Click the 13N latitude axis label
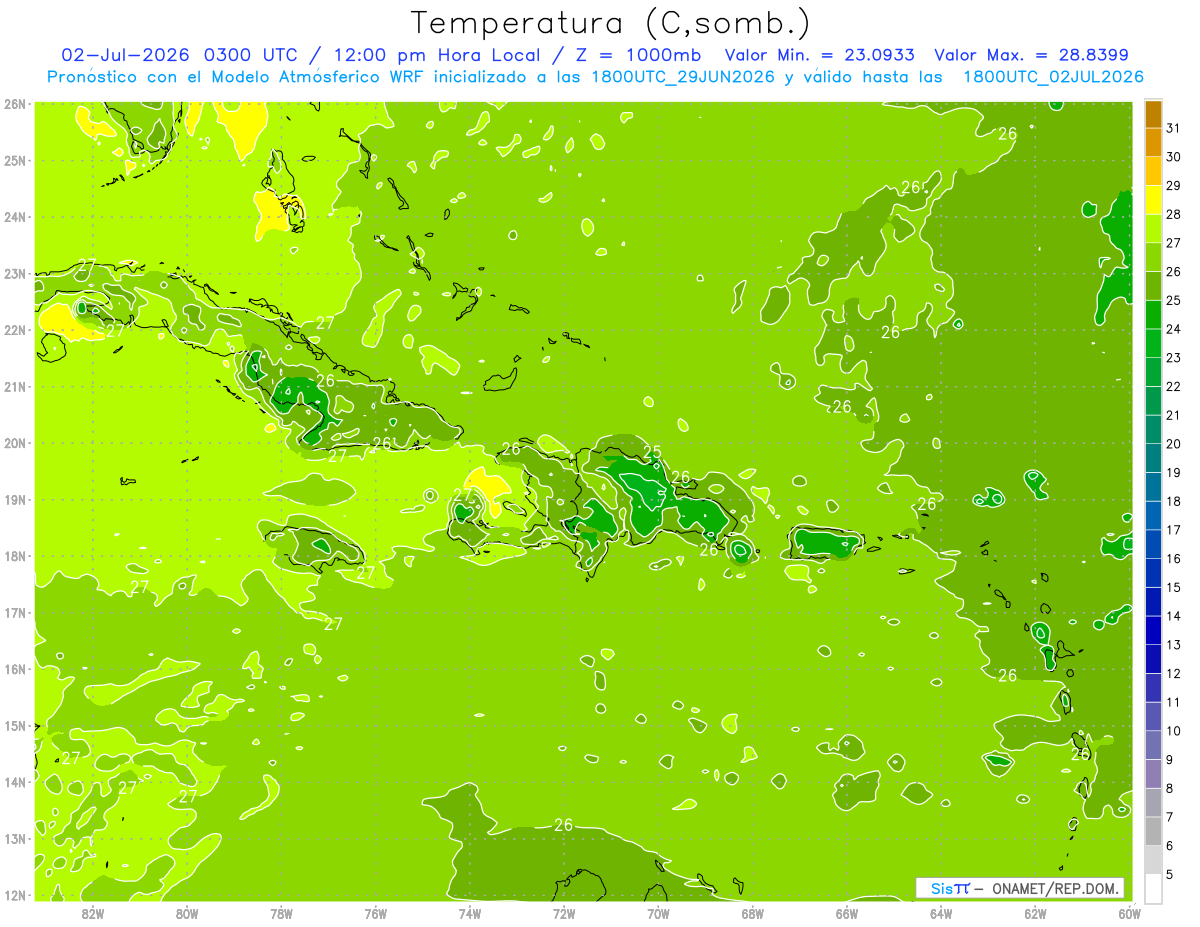This screenshot has height=927, width=1200. coord(15,838)
